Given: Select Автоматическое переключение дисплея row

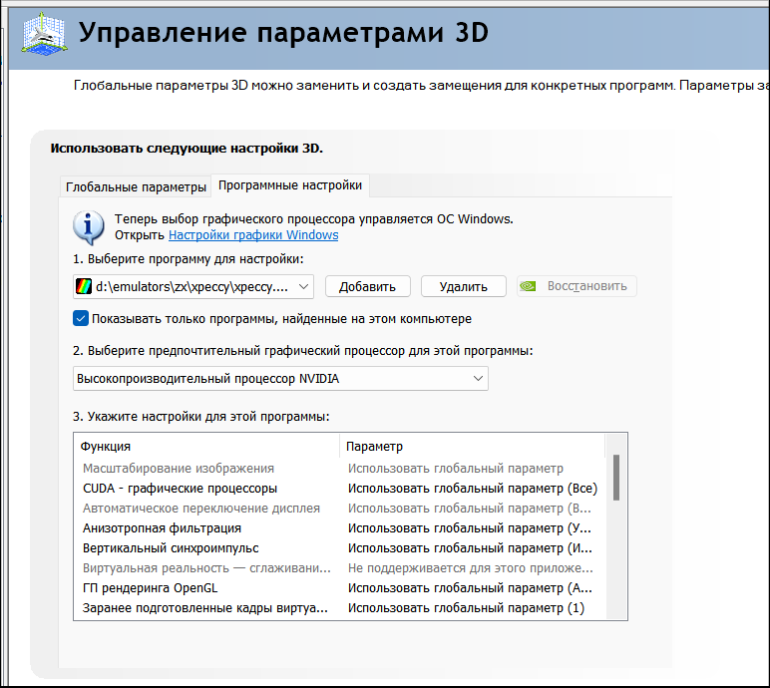Looking at the screenshot, I should point(340,508).
